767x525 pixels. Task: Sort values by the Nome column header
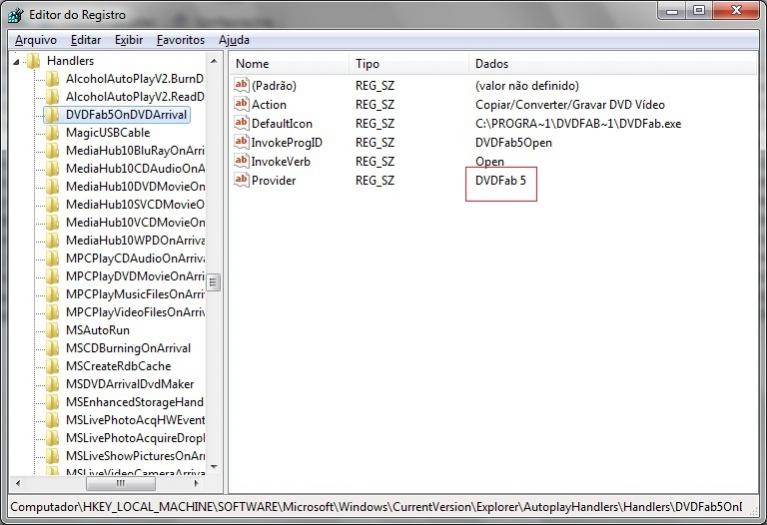coord(290,64)
